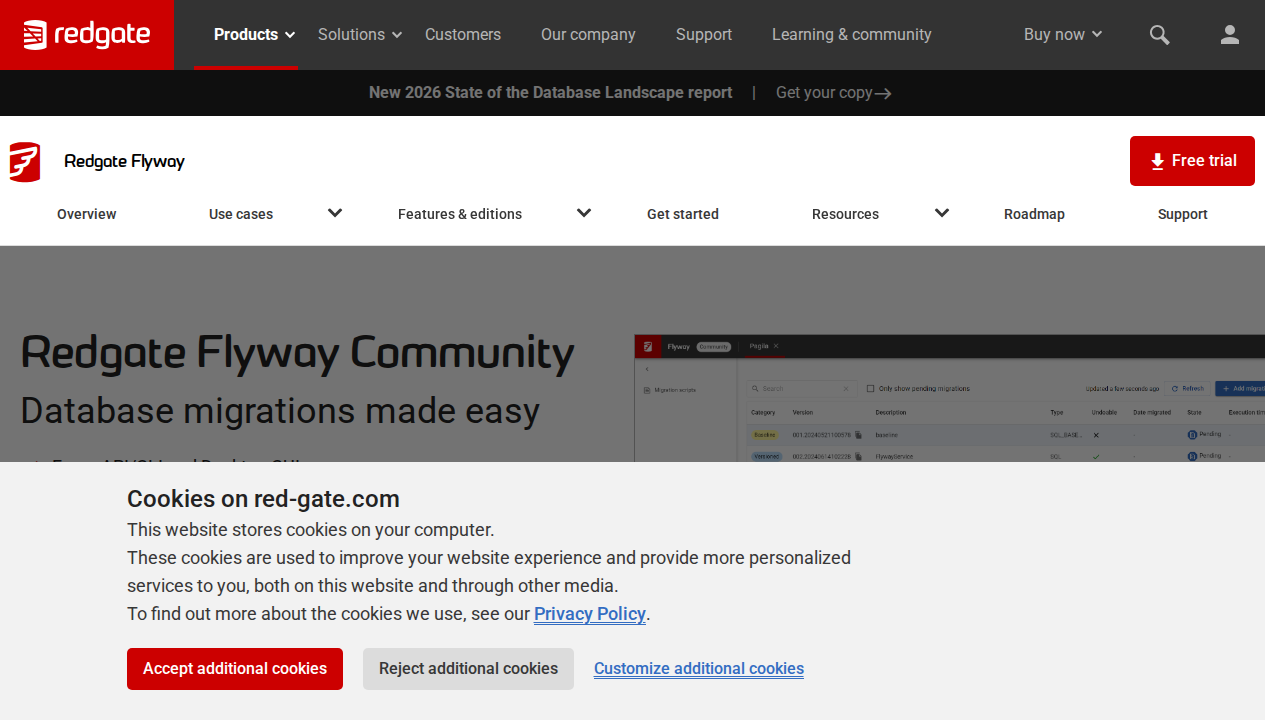This screenshot has width=1280, height=720.
Task: Switch to the Roadmap tab
Action: pos(1034,214)
